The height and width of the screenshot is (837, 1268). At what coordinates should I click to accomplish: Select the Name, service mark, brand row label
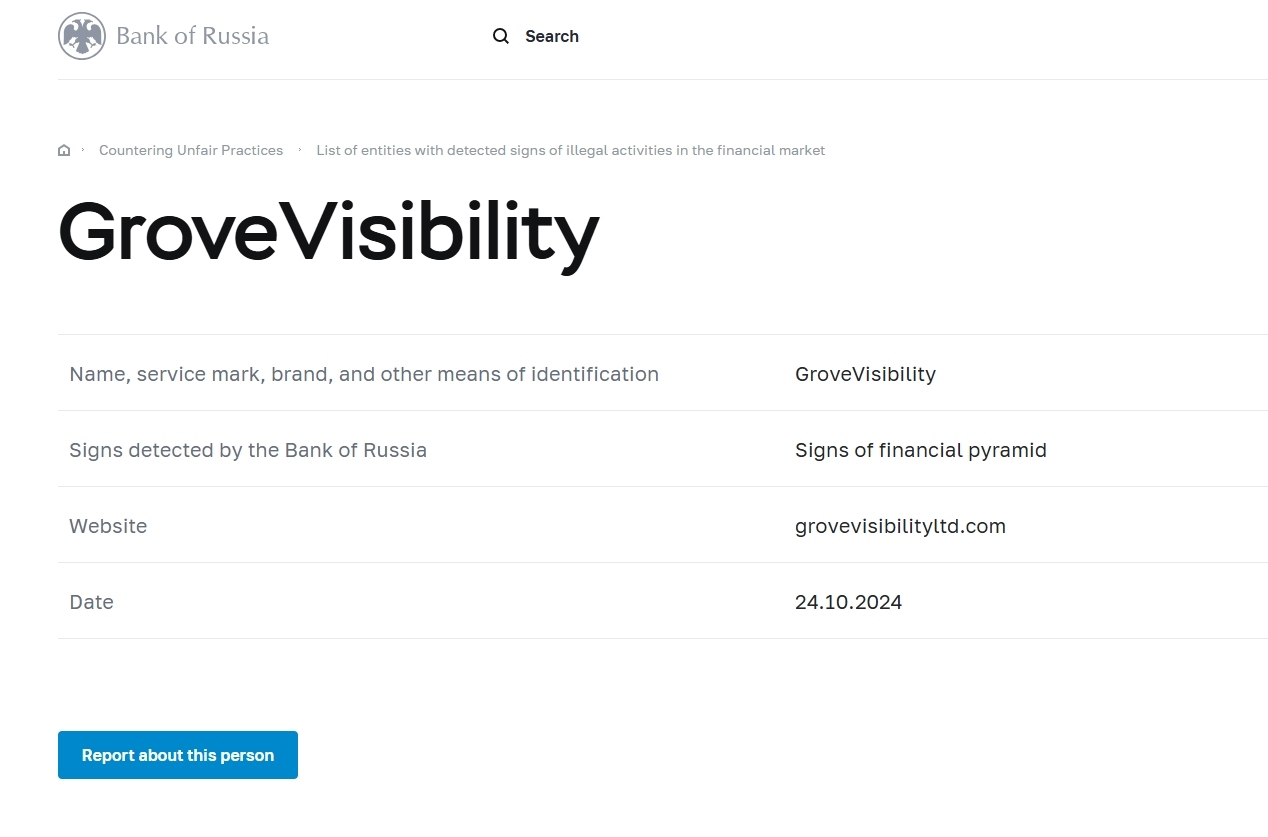pyautogui.click(x=364, y=374)
